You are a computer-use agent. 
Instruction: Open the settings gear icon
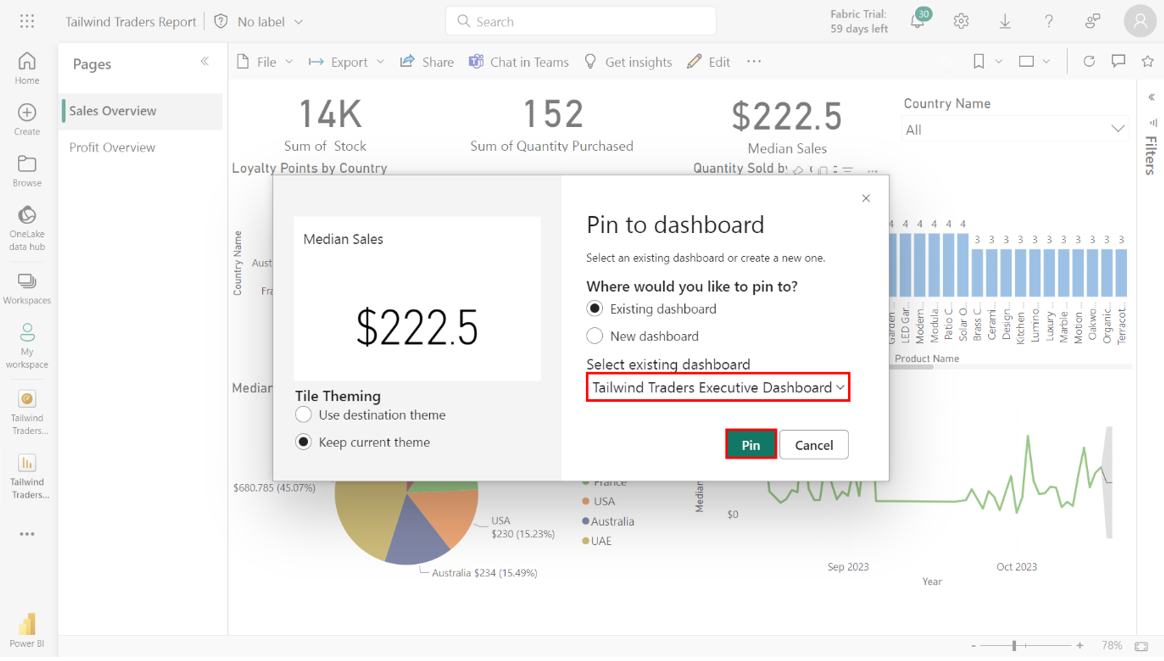click(x=961, y=21)
